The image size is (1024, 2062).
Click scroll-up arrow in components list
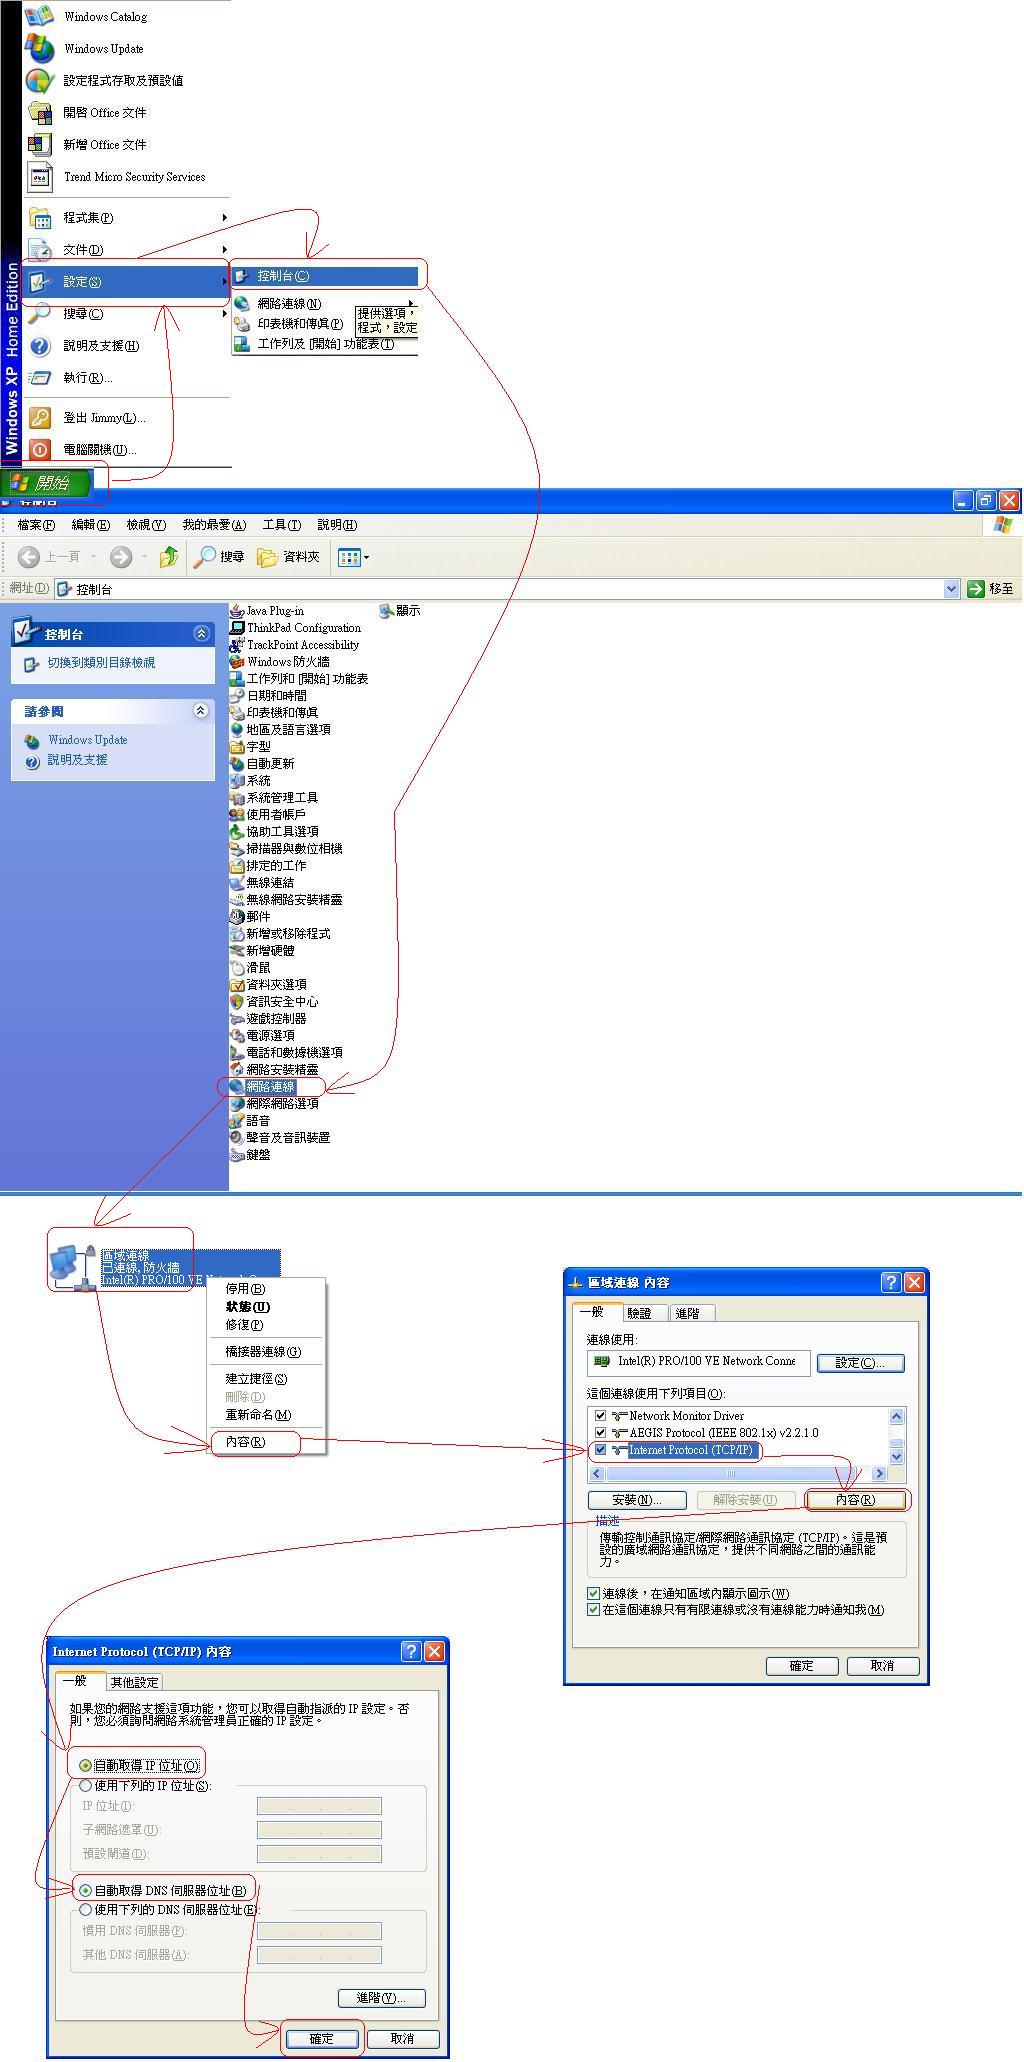coord(896,1416)
